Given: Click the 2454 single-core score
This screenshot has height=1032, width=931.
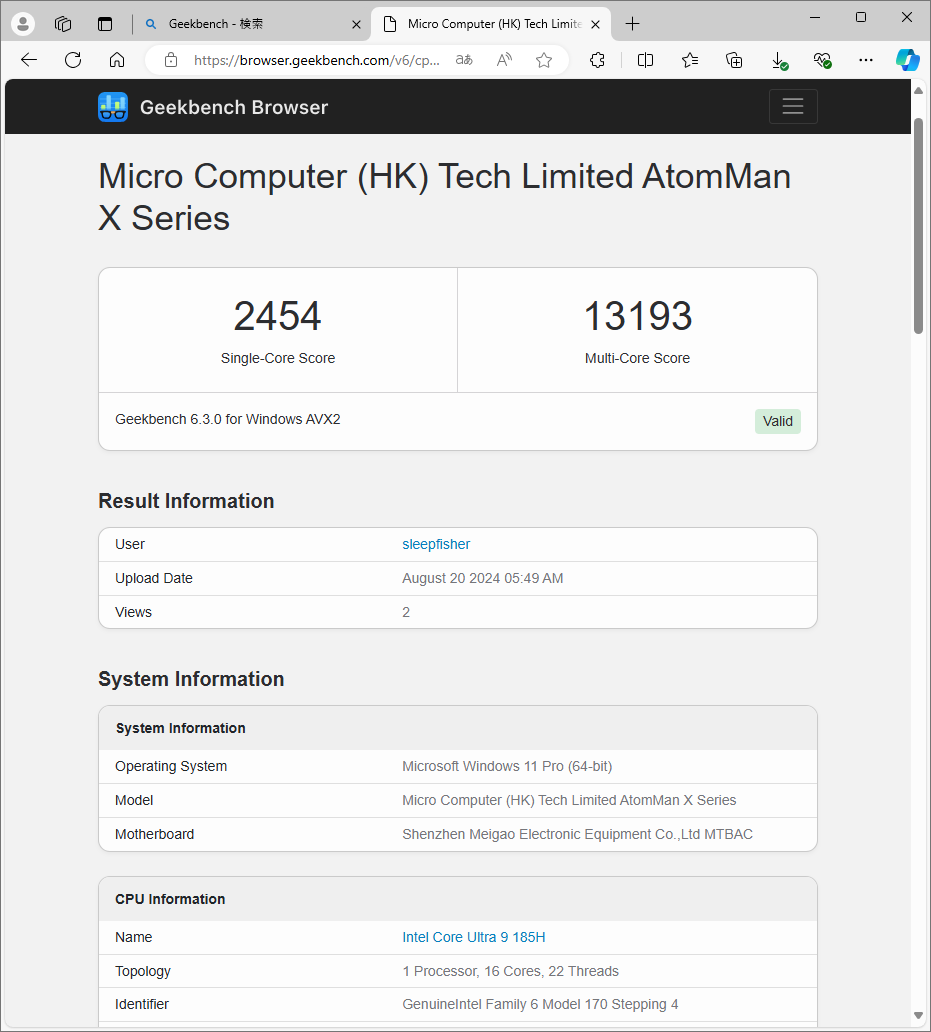Looking at the screenshot, I should (x=277, y=316).
